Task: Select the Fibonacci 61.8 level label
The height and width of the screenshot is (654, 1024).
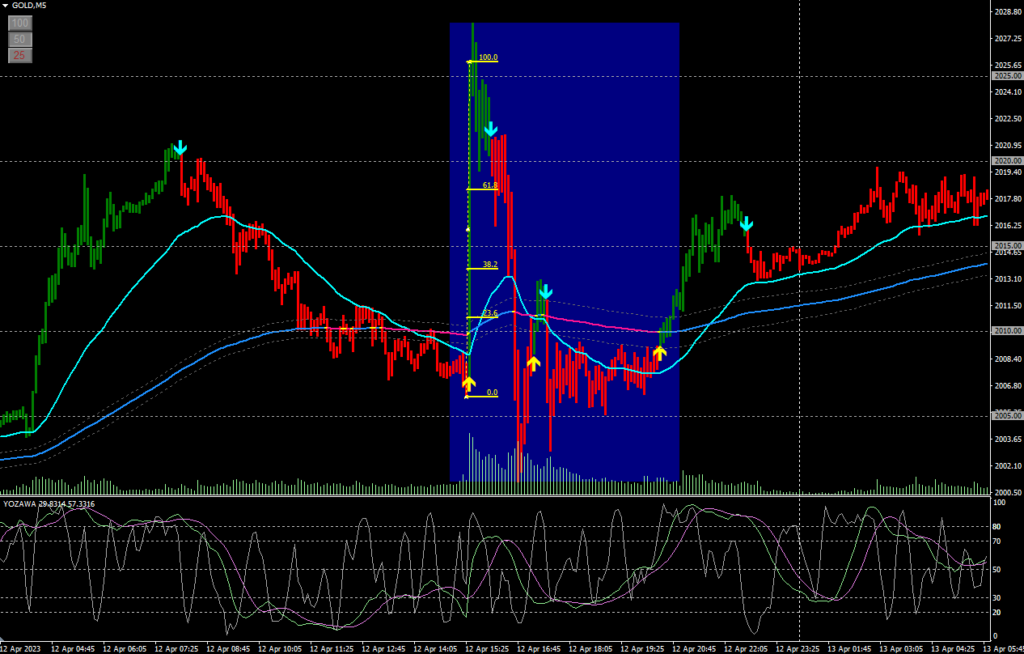Action: point(490,186)
